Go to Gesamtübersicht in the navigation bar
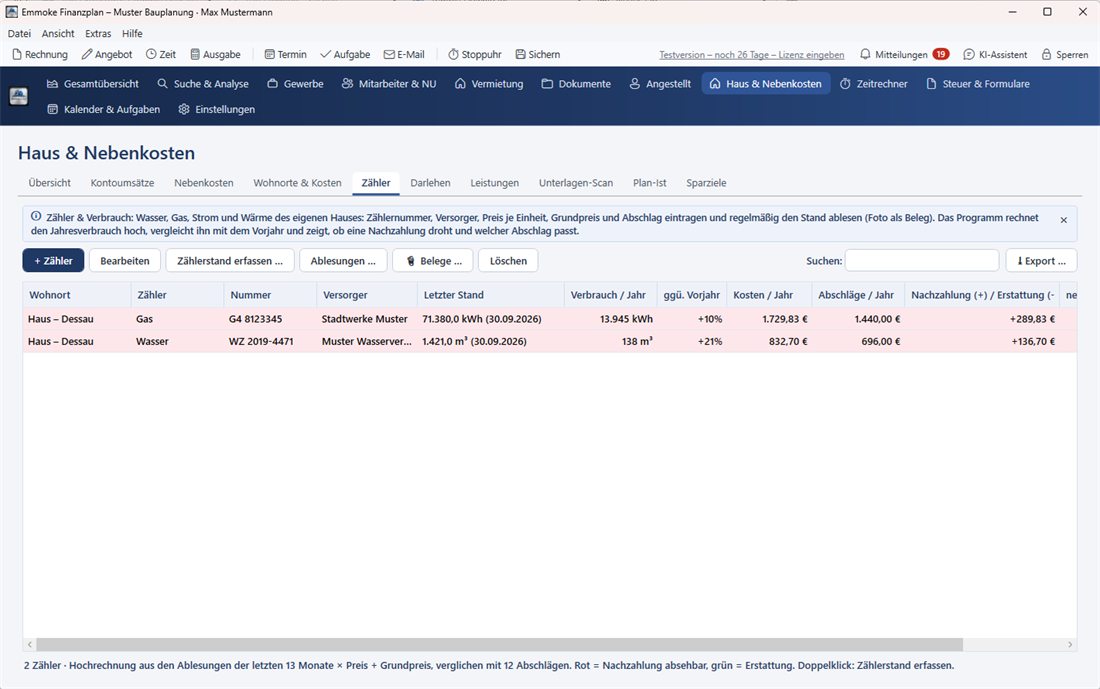1100x689 pixels. click(x=93, y=83)
